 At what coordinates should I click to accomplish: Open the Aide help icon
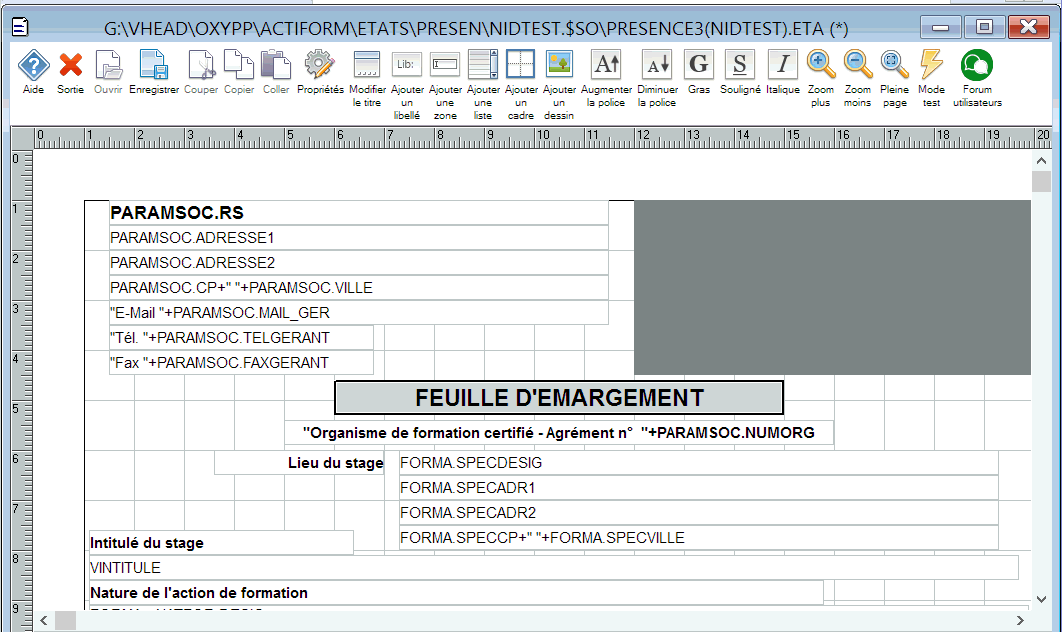[x=33, y=65]
